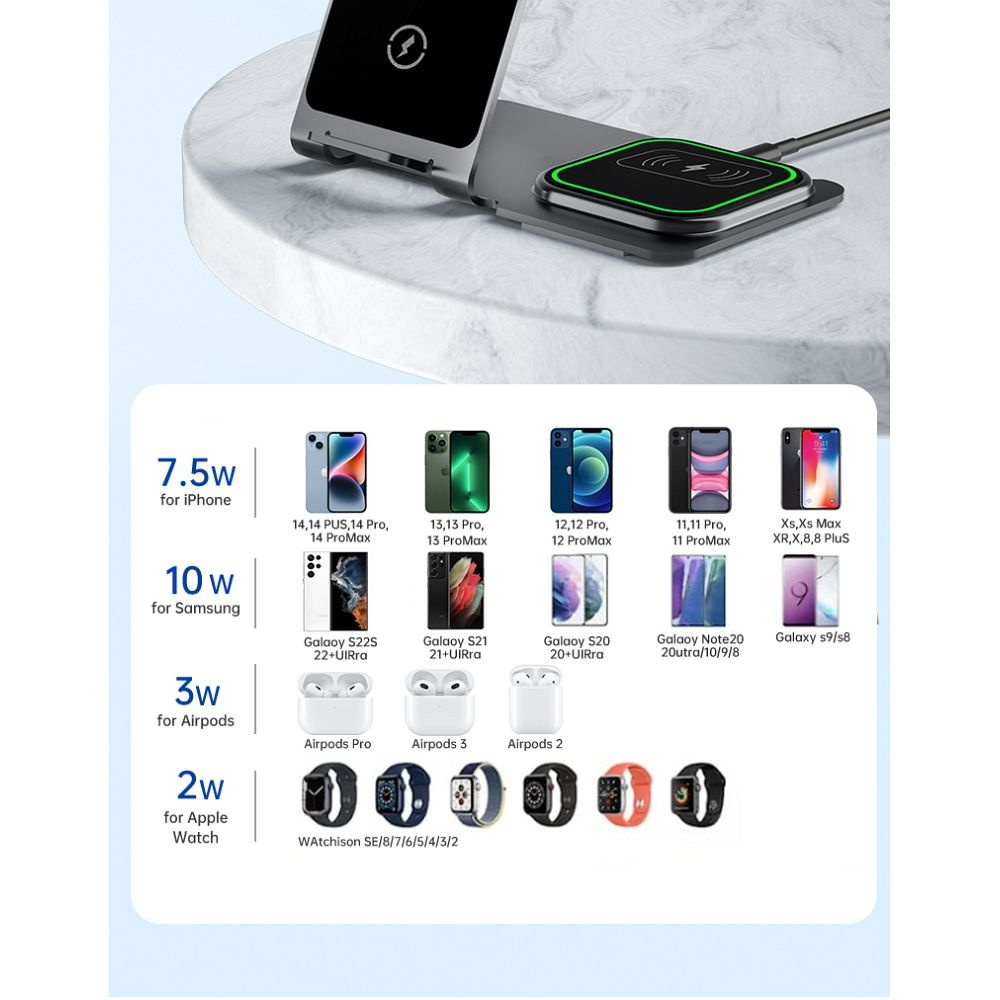
Task: Click the Galaxy Note20 phone image
Action: (x=698, y=591)
